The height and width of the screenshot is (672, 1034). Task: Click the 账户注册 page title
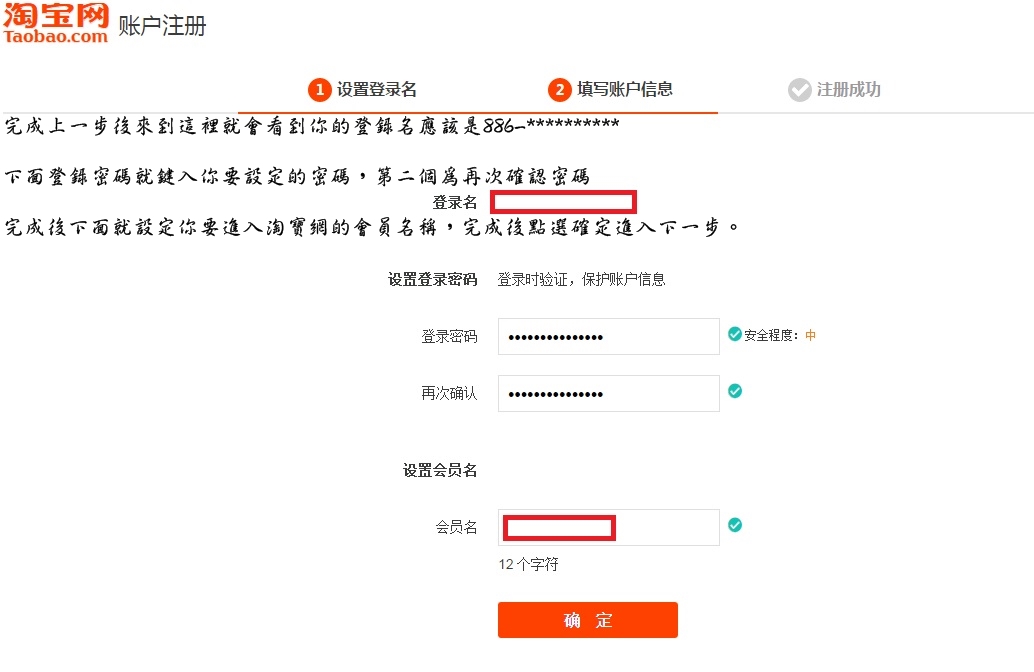162,26
